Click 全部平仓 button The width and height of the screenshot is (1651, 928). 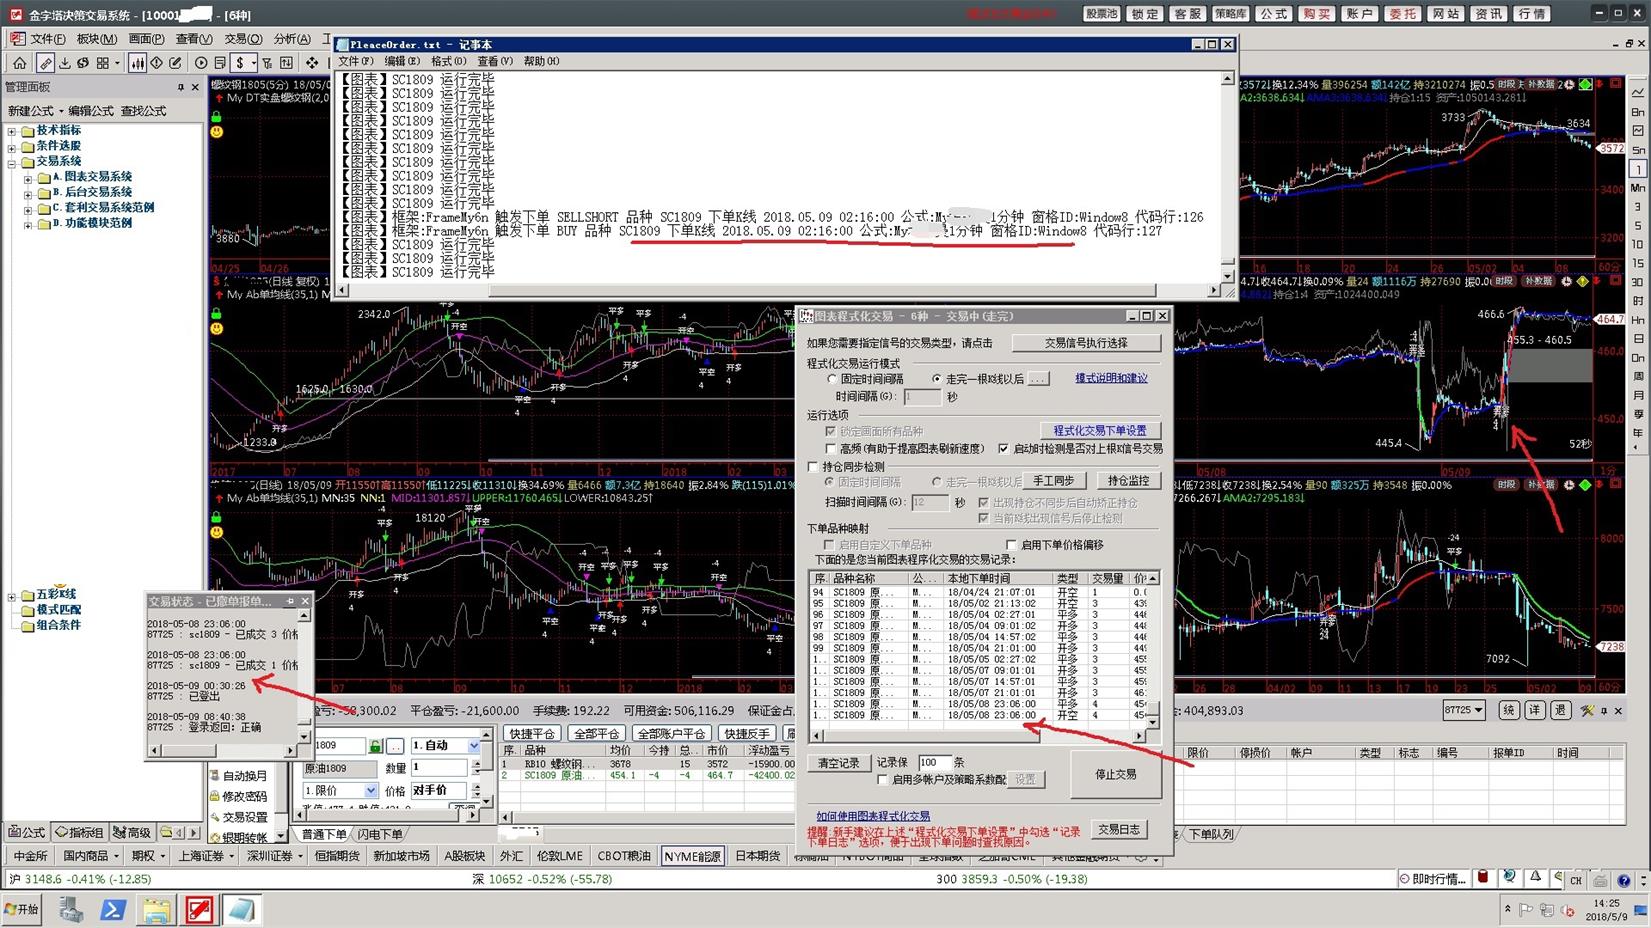[596, 734]
